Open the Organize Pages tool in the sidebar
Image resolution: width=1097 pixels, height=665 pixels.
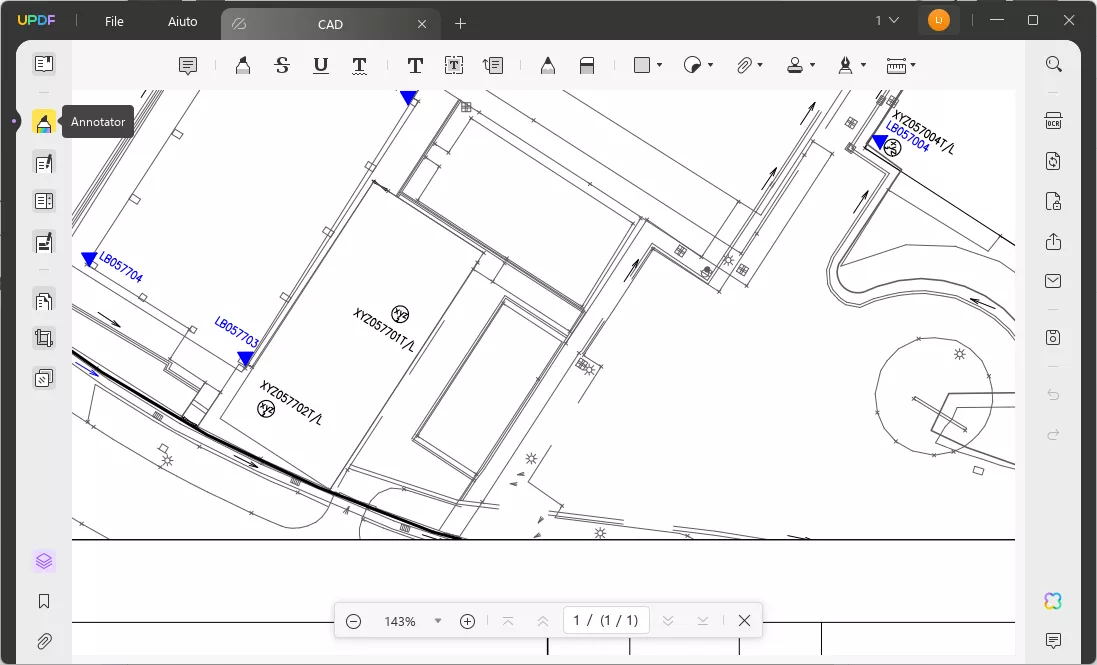43,301
